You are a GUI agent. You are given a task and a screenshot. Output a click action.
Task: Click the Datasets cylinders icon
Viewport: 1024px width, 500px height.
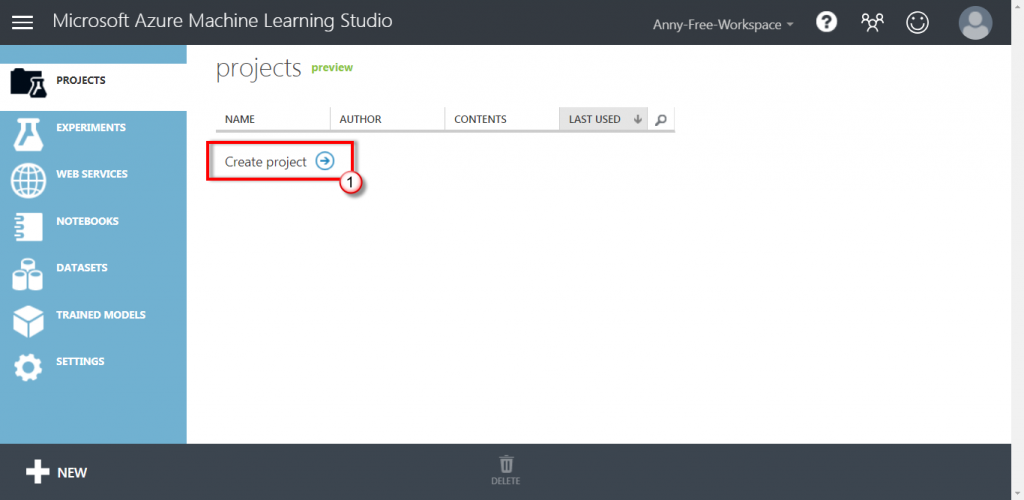pyautogui.click(x=28, y=274)
